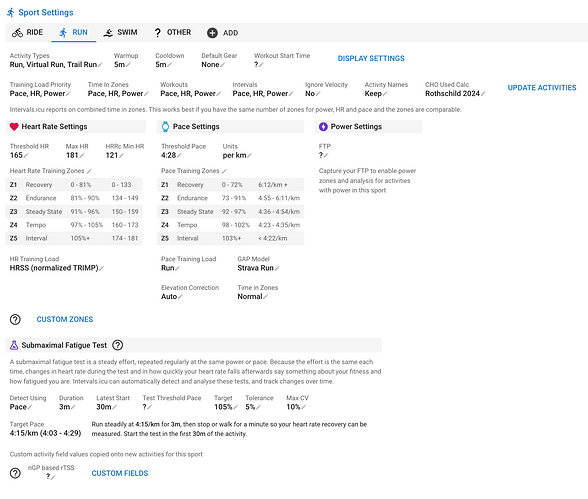Screen dimensions: 588x499
Task: Click the bicycle icon on RIDE tab
Action: point(17,33)
